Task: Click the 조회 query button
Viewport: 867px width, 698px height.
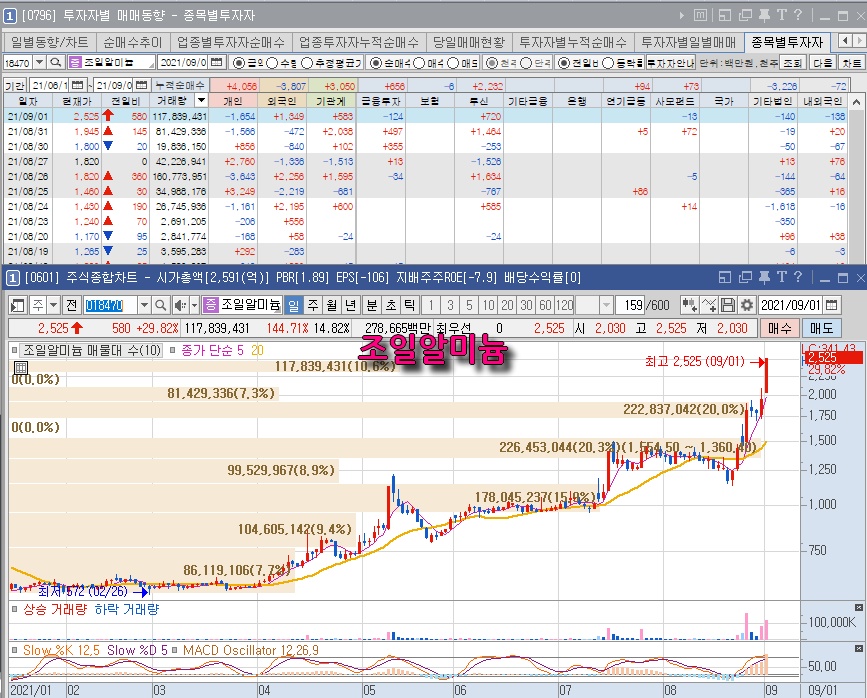Action: (792, 63)
